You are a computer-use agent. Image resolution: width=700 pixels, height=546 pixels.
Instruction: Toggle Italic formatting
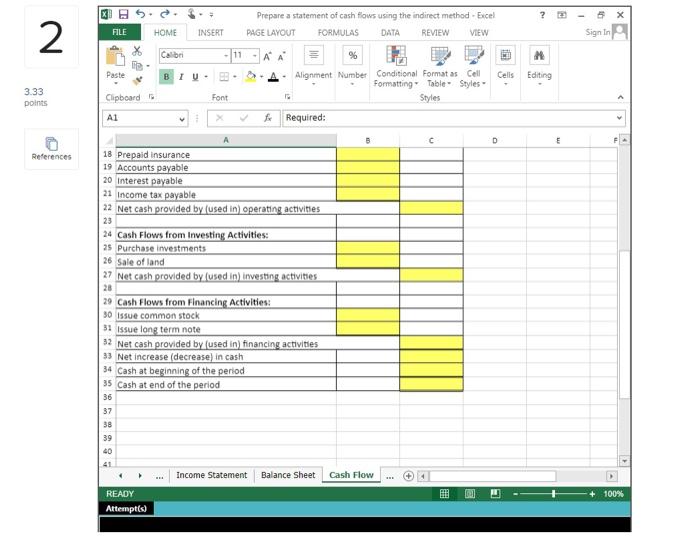coord(181,77)
